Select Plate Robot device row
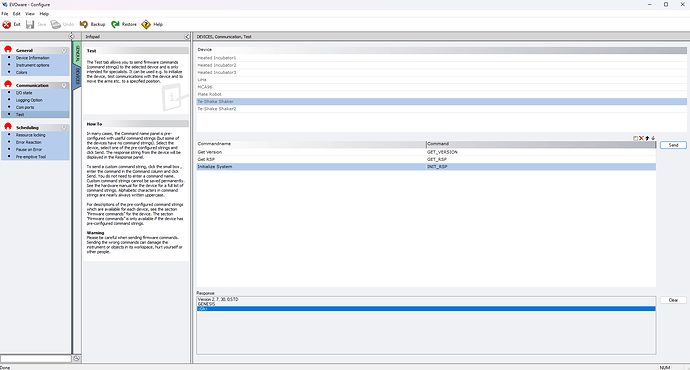Screen dimensions: 690x370 coord(441,94)
